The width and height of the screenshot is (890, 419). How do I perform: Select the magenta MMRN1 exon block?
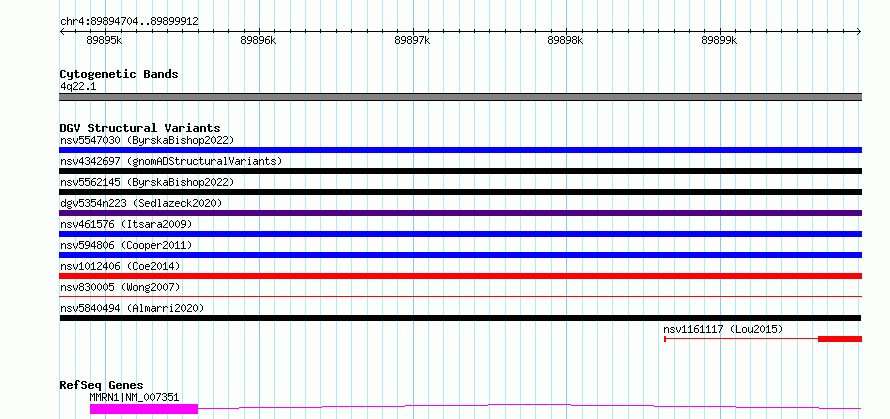click(144, 409)
